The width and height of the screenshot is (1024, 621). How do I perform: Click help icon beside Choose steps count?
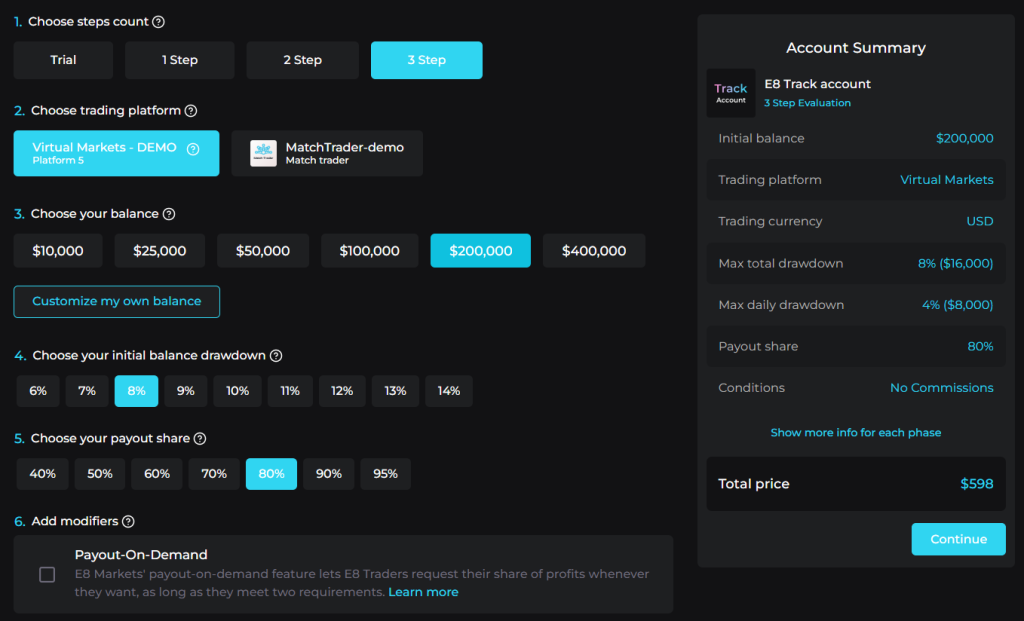pos(158,22)
